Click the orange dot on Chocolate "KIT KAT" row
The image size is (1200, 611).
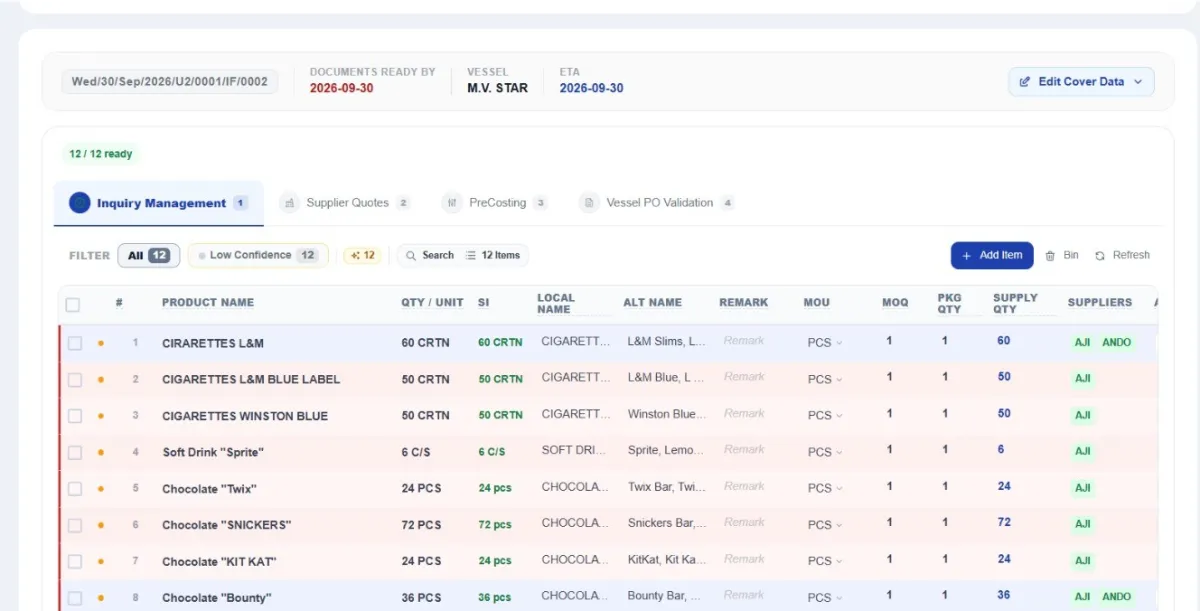(x=100, y=562)
